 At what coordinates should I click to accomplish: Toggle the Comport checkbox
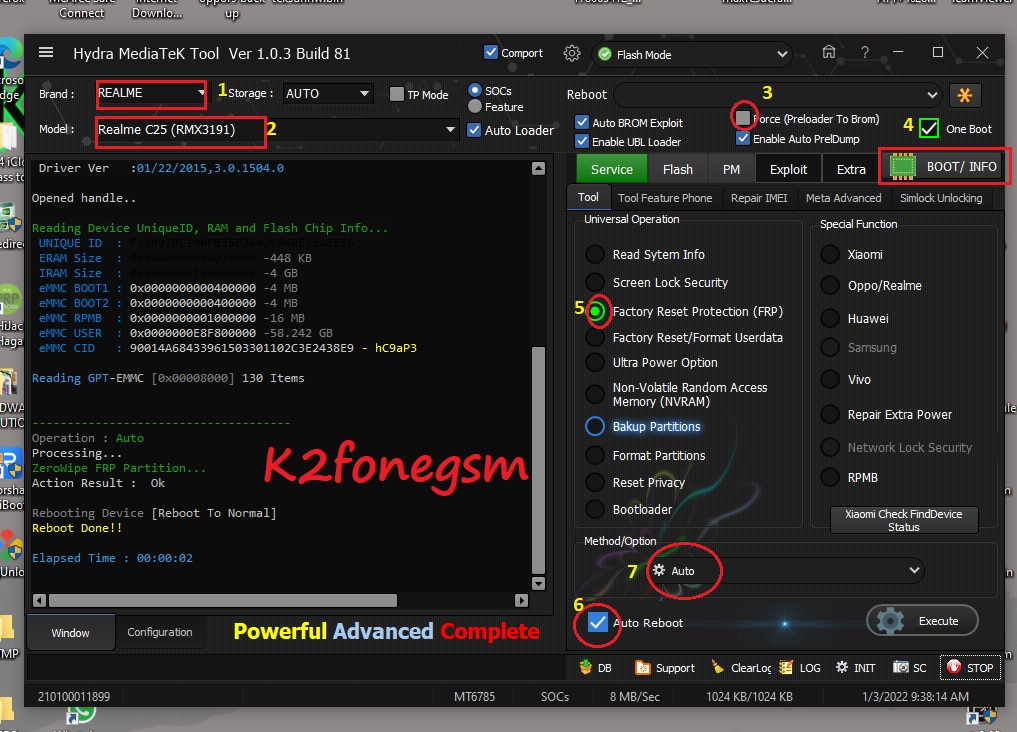tap(491, 53)
